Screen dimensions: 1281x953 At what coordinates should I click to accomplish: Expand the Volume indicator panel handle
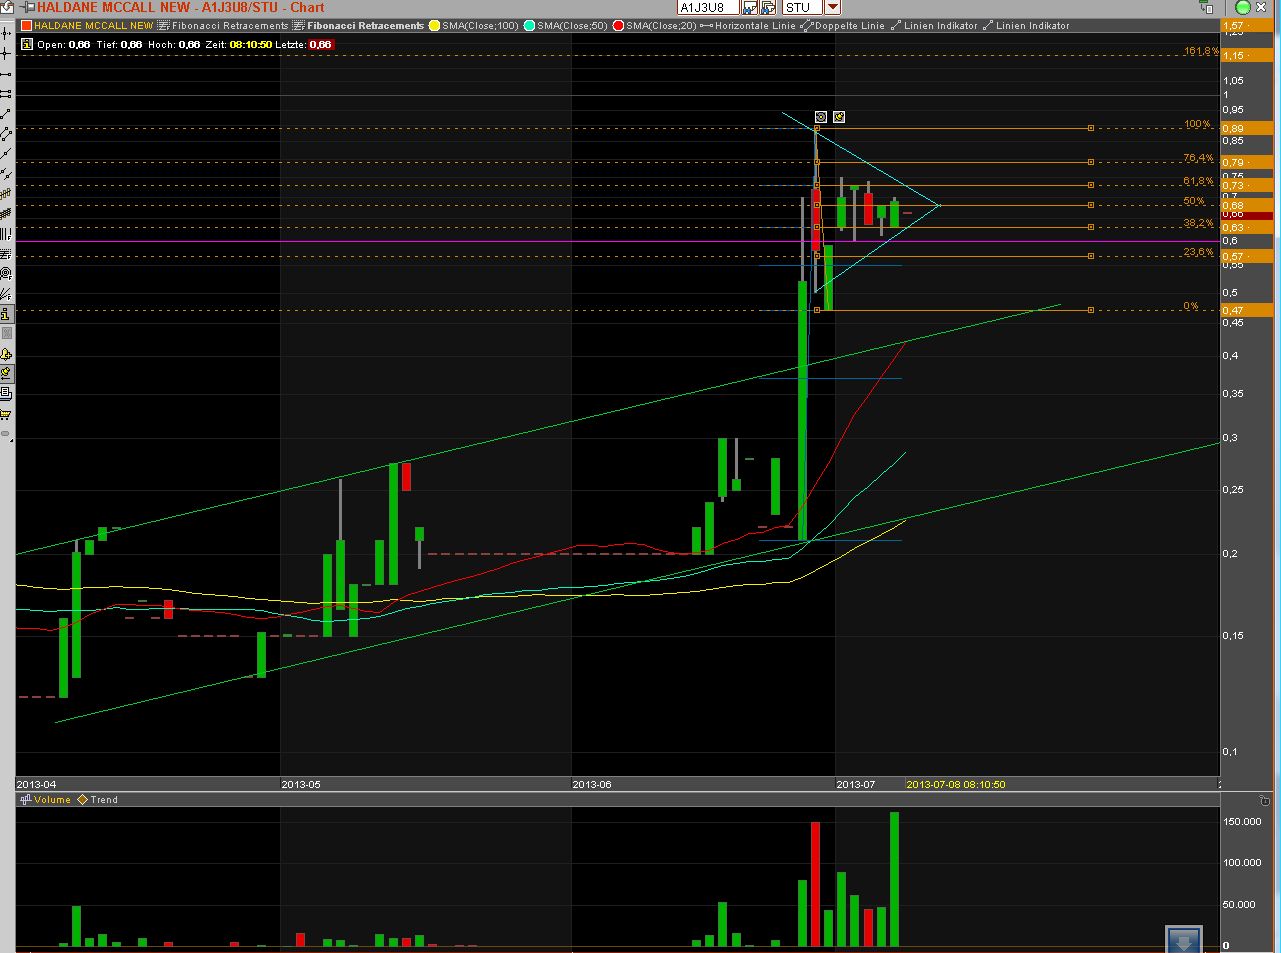(26, 800)
